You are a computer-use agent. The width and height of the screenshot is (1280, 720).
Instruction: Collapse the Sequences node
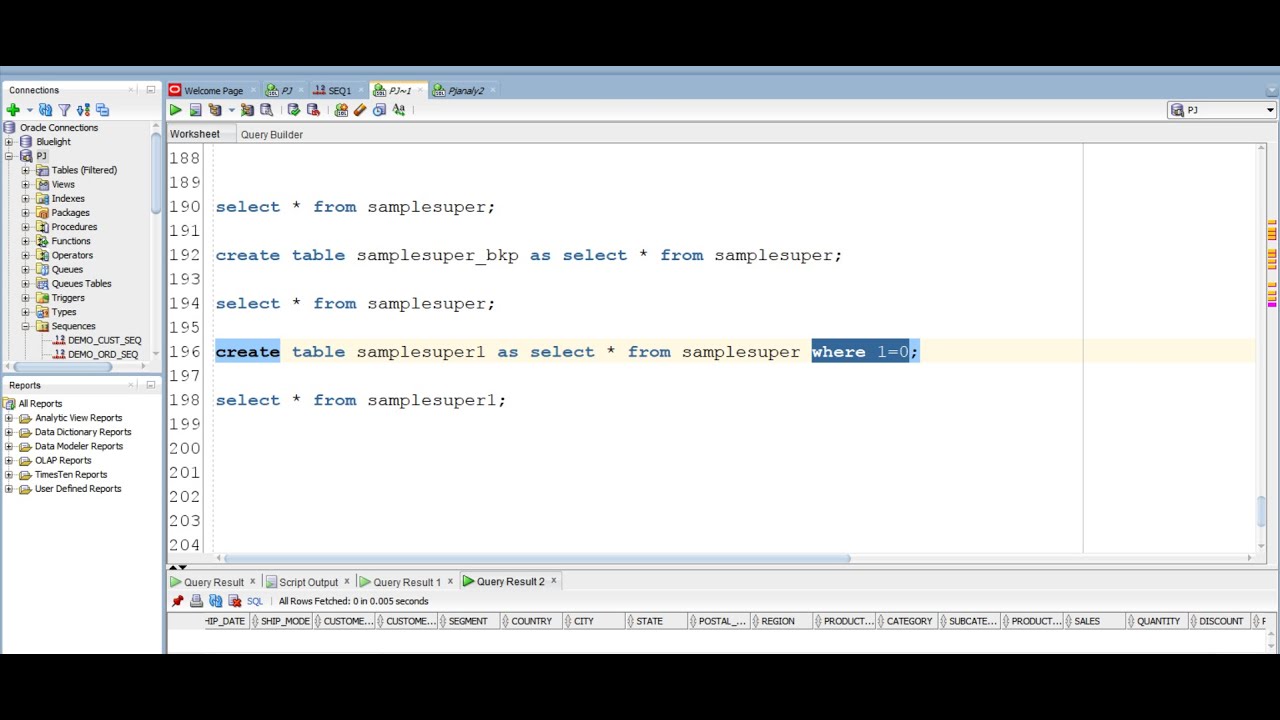tap(26, 326)
